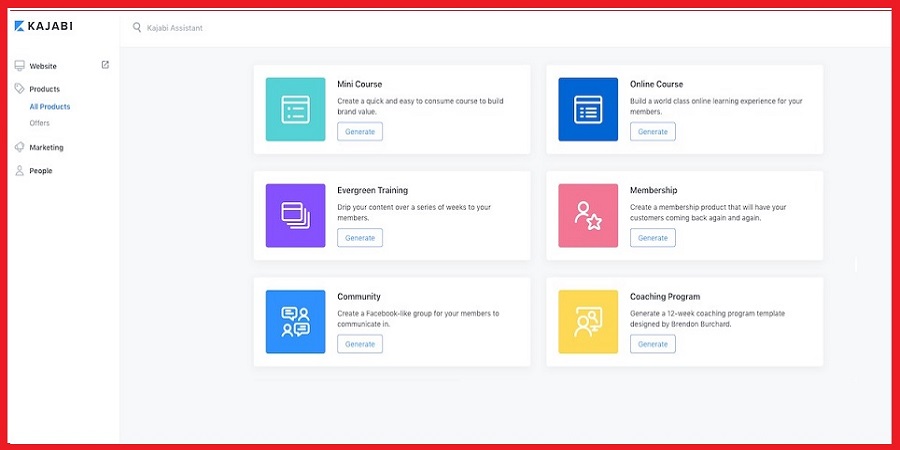Click the People person icon
Image resolution: width=900 pixels, height=450 pixels.
click(x=20, y=170)
